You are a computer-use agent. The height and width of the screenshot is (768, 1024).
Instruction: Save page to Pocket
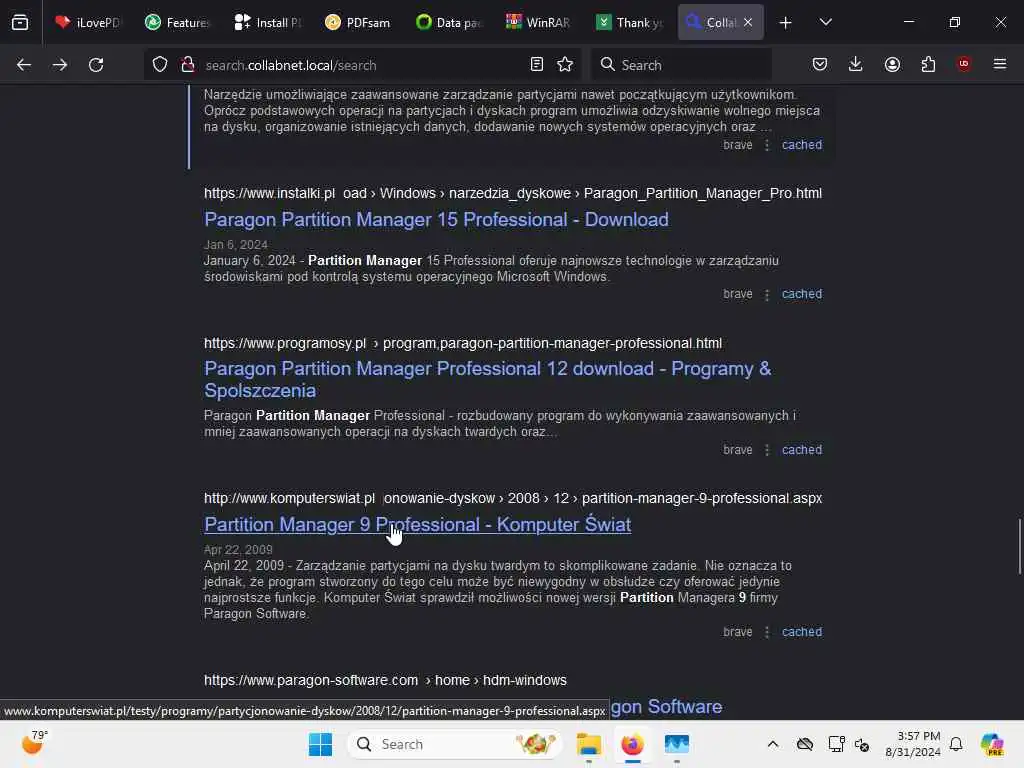click(820, 64)
